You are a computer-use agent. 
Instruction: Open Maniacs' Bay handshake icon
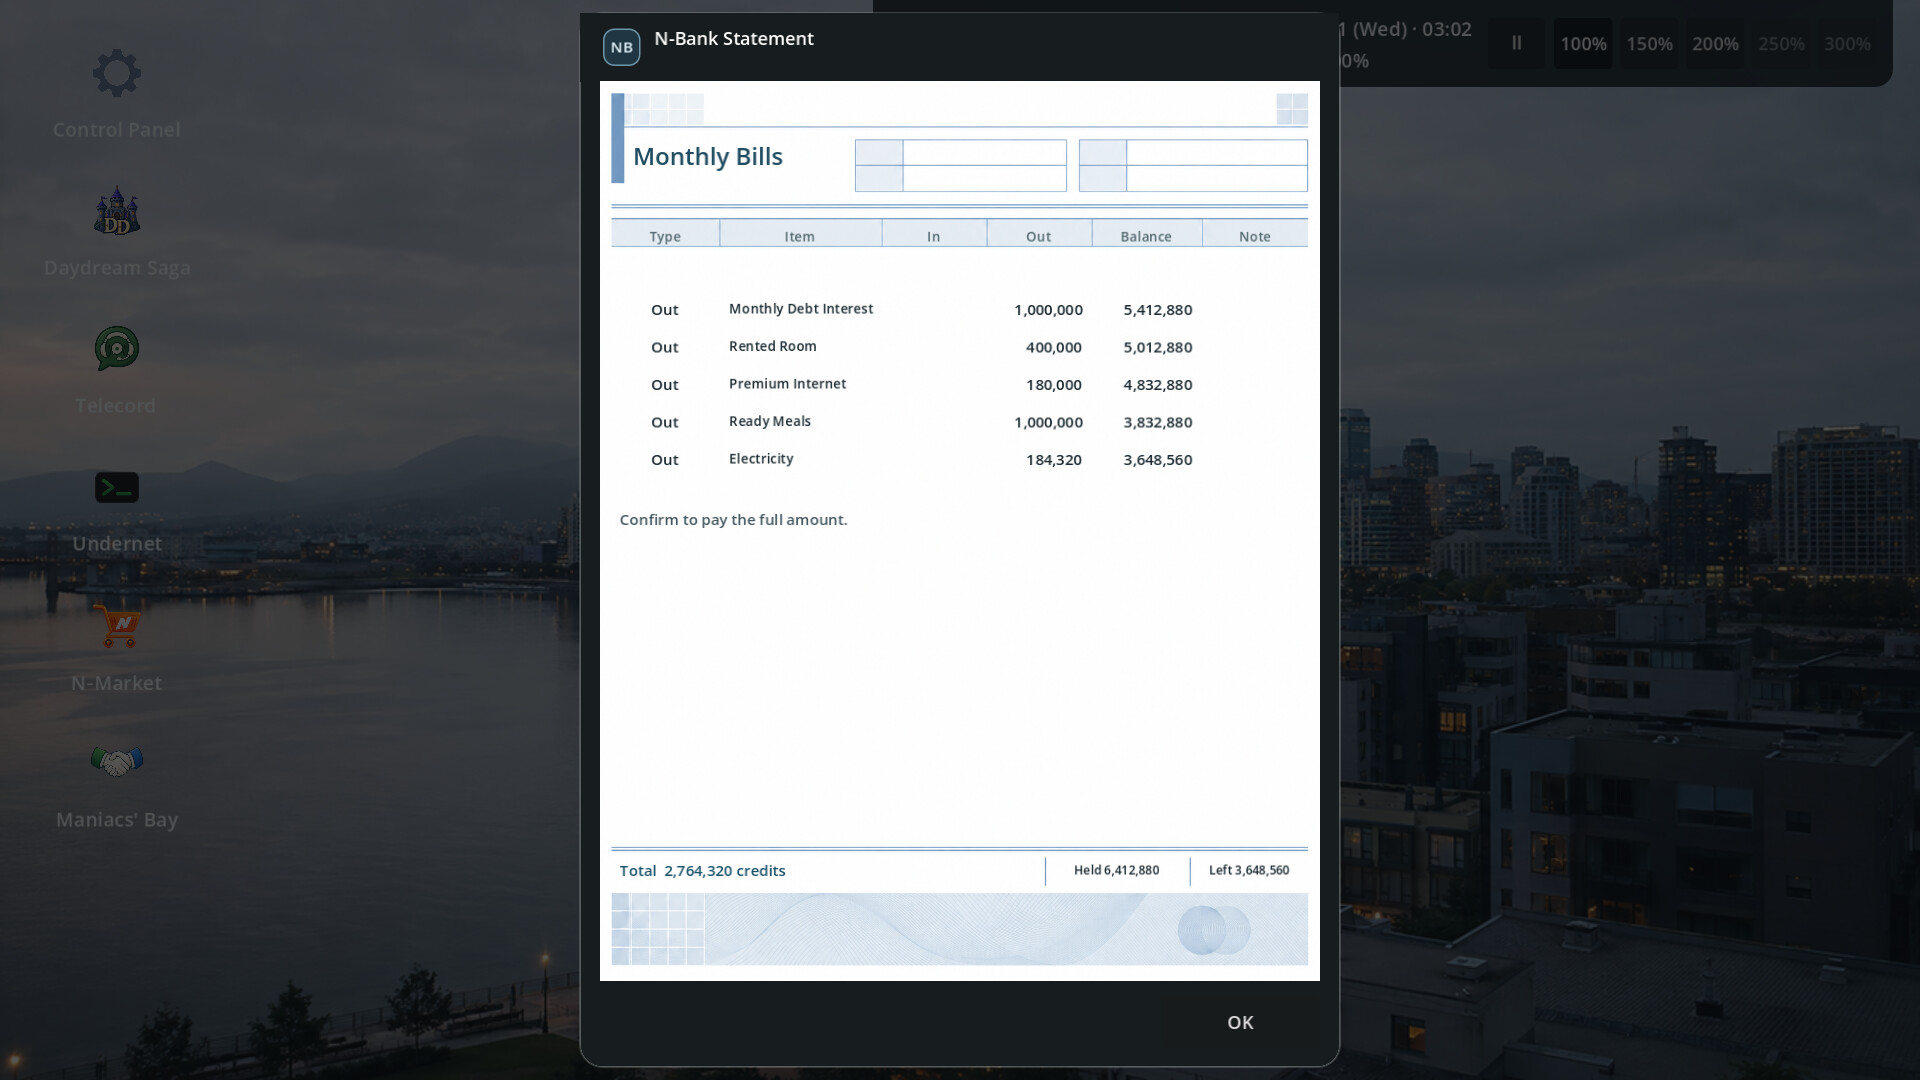[x=117, y=762]
